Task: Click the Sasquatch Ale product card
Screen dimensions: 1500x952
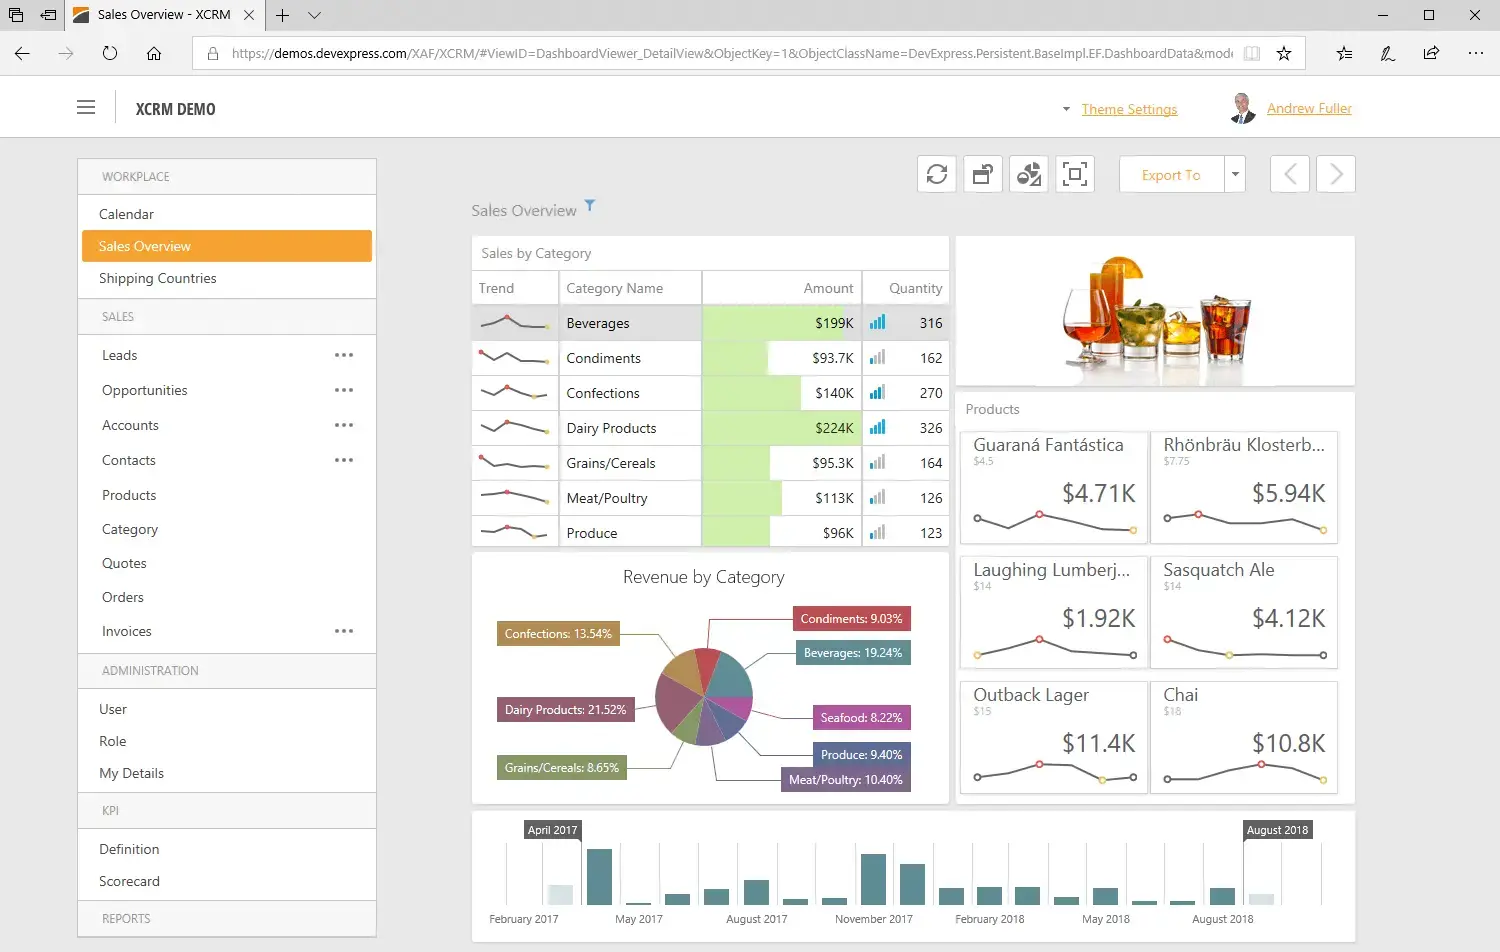Action: point(1244,612)
